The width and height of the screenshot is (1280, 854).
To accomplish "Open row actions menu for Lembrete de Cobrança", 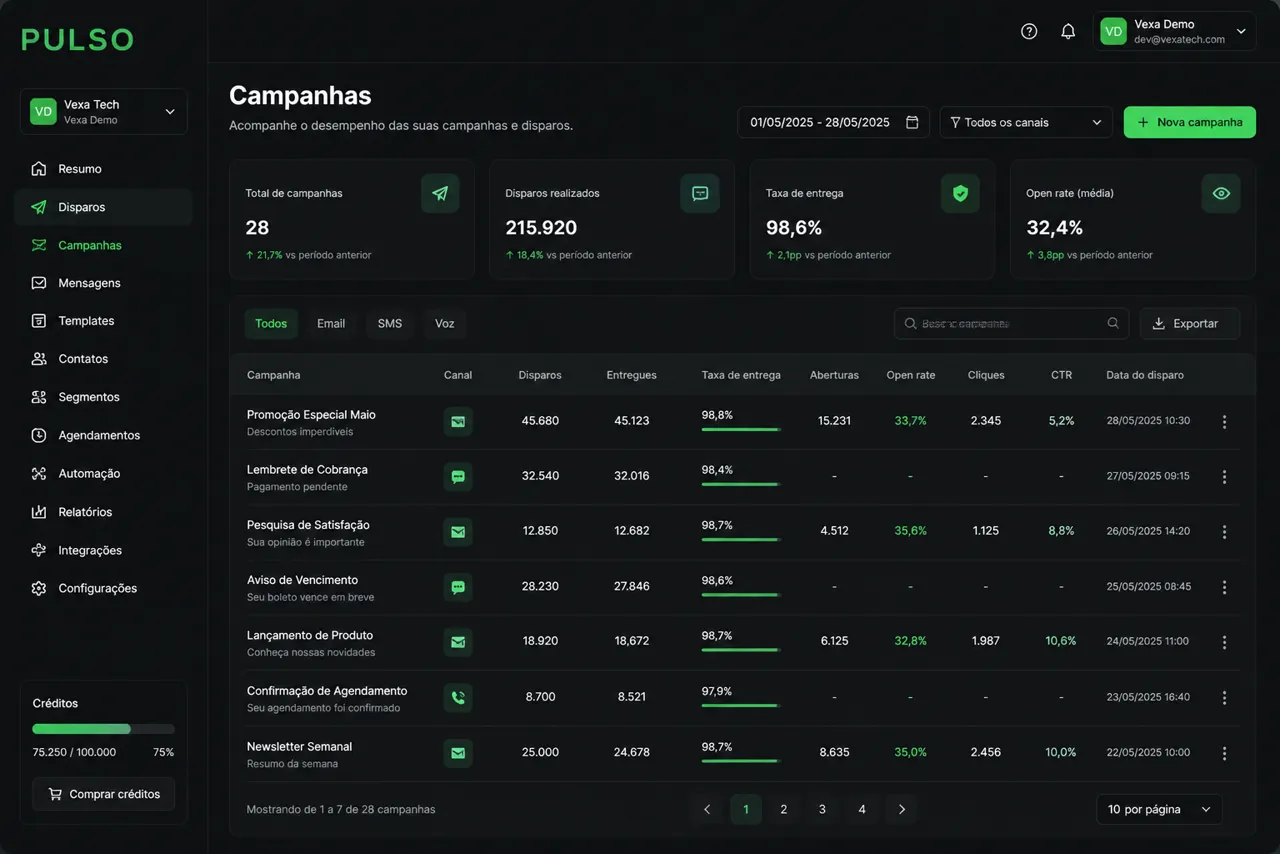I will 1224,477.
